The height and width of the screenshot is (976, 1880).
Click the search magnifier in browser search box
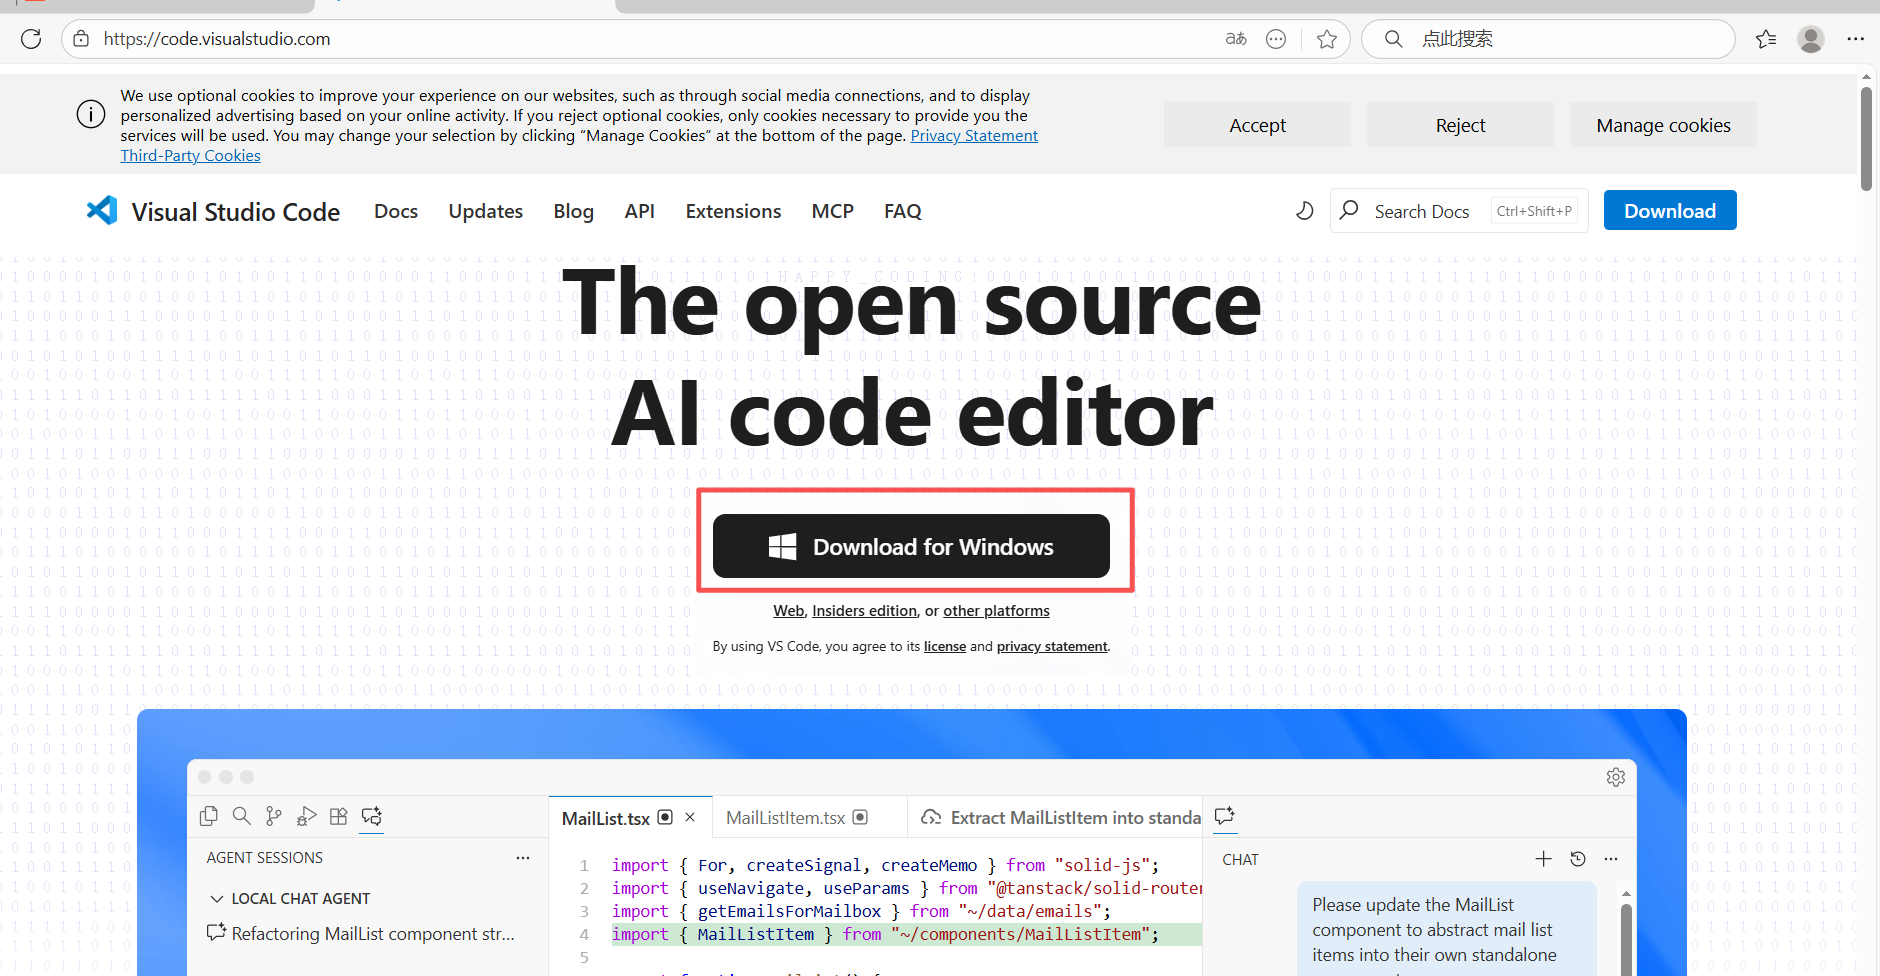point(1393,39)
